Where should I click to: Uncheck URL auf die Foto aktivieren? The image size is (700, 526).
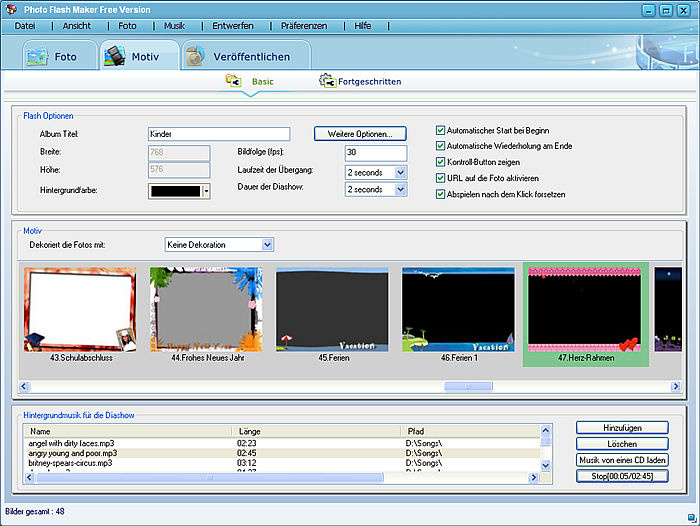(441, 178)
